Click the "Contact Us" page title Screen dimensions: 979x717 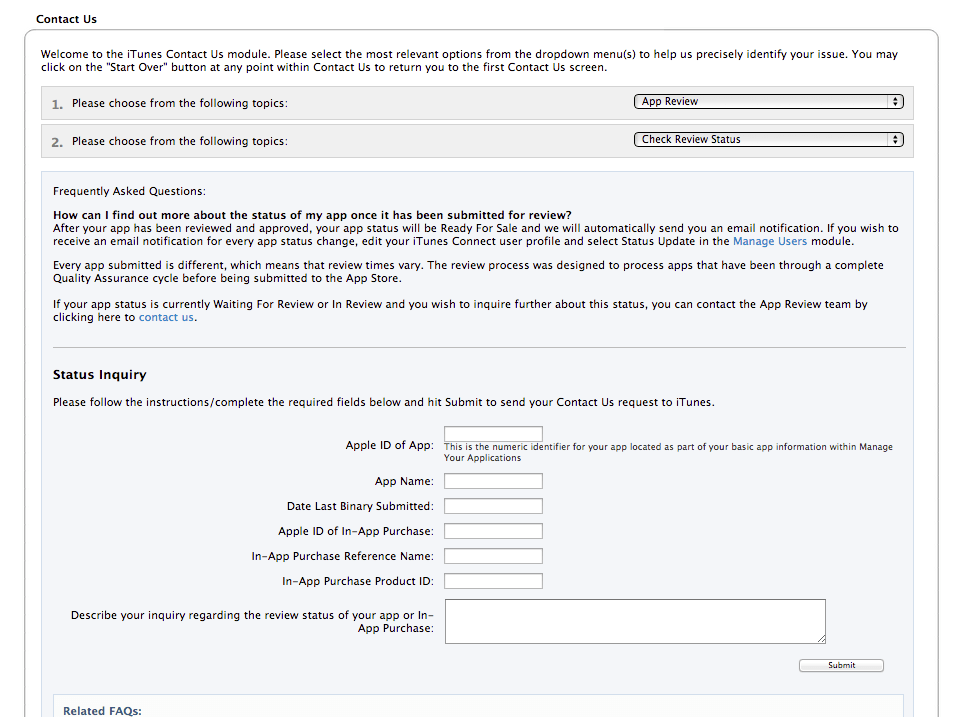coord(66,19)
